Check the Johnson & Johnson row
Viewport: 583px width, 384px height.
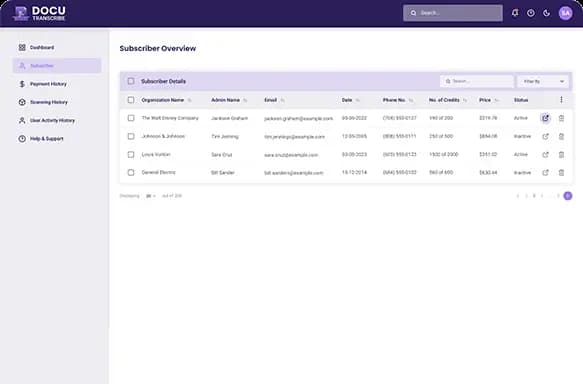131,136
